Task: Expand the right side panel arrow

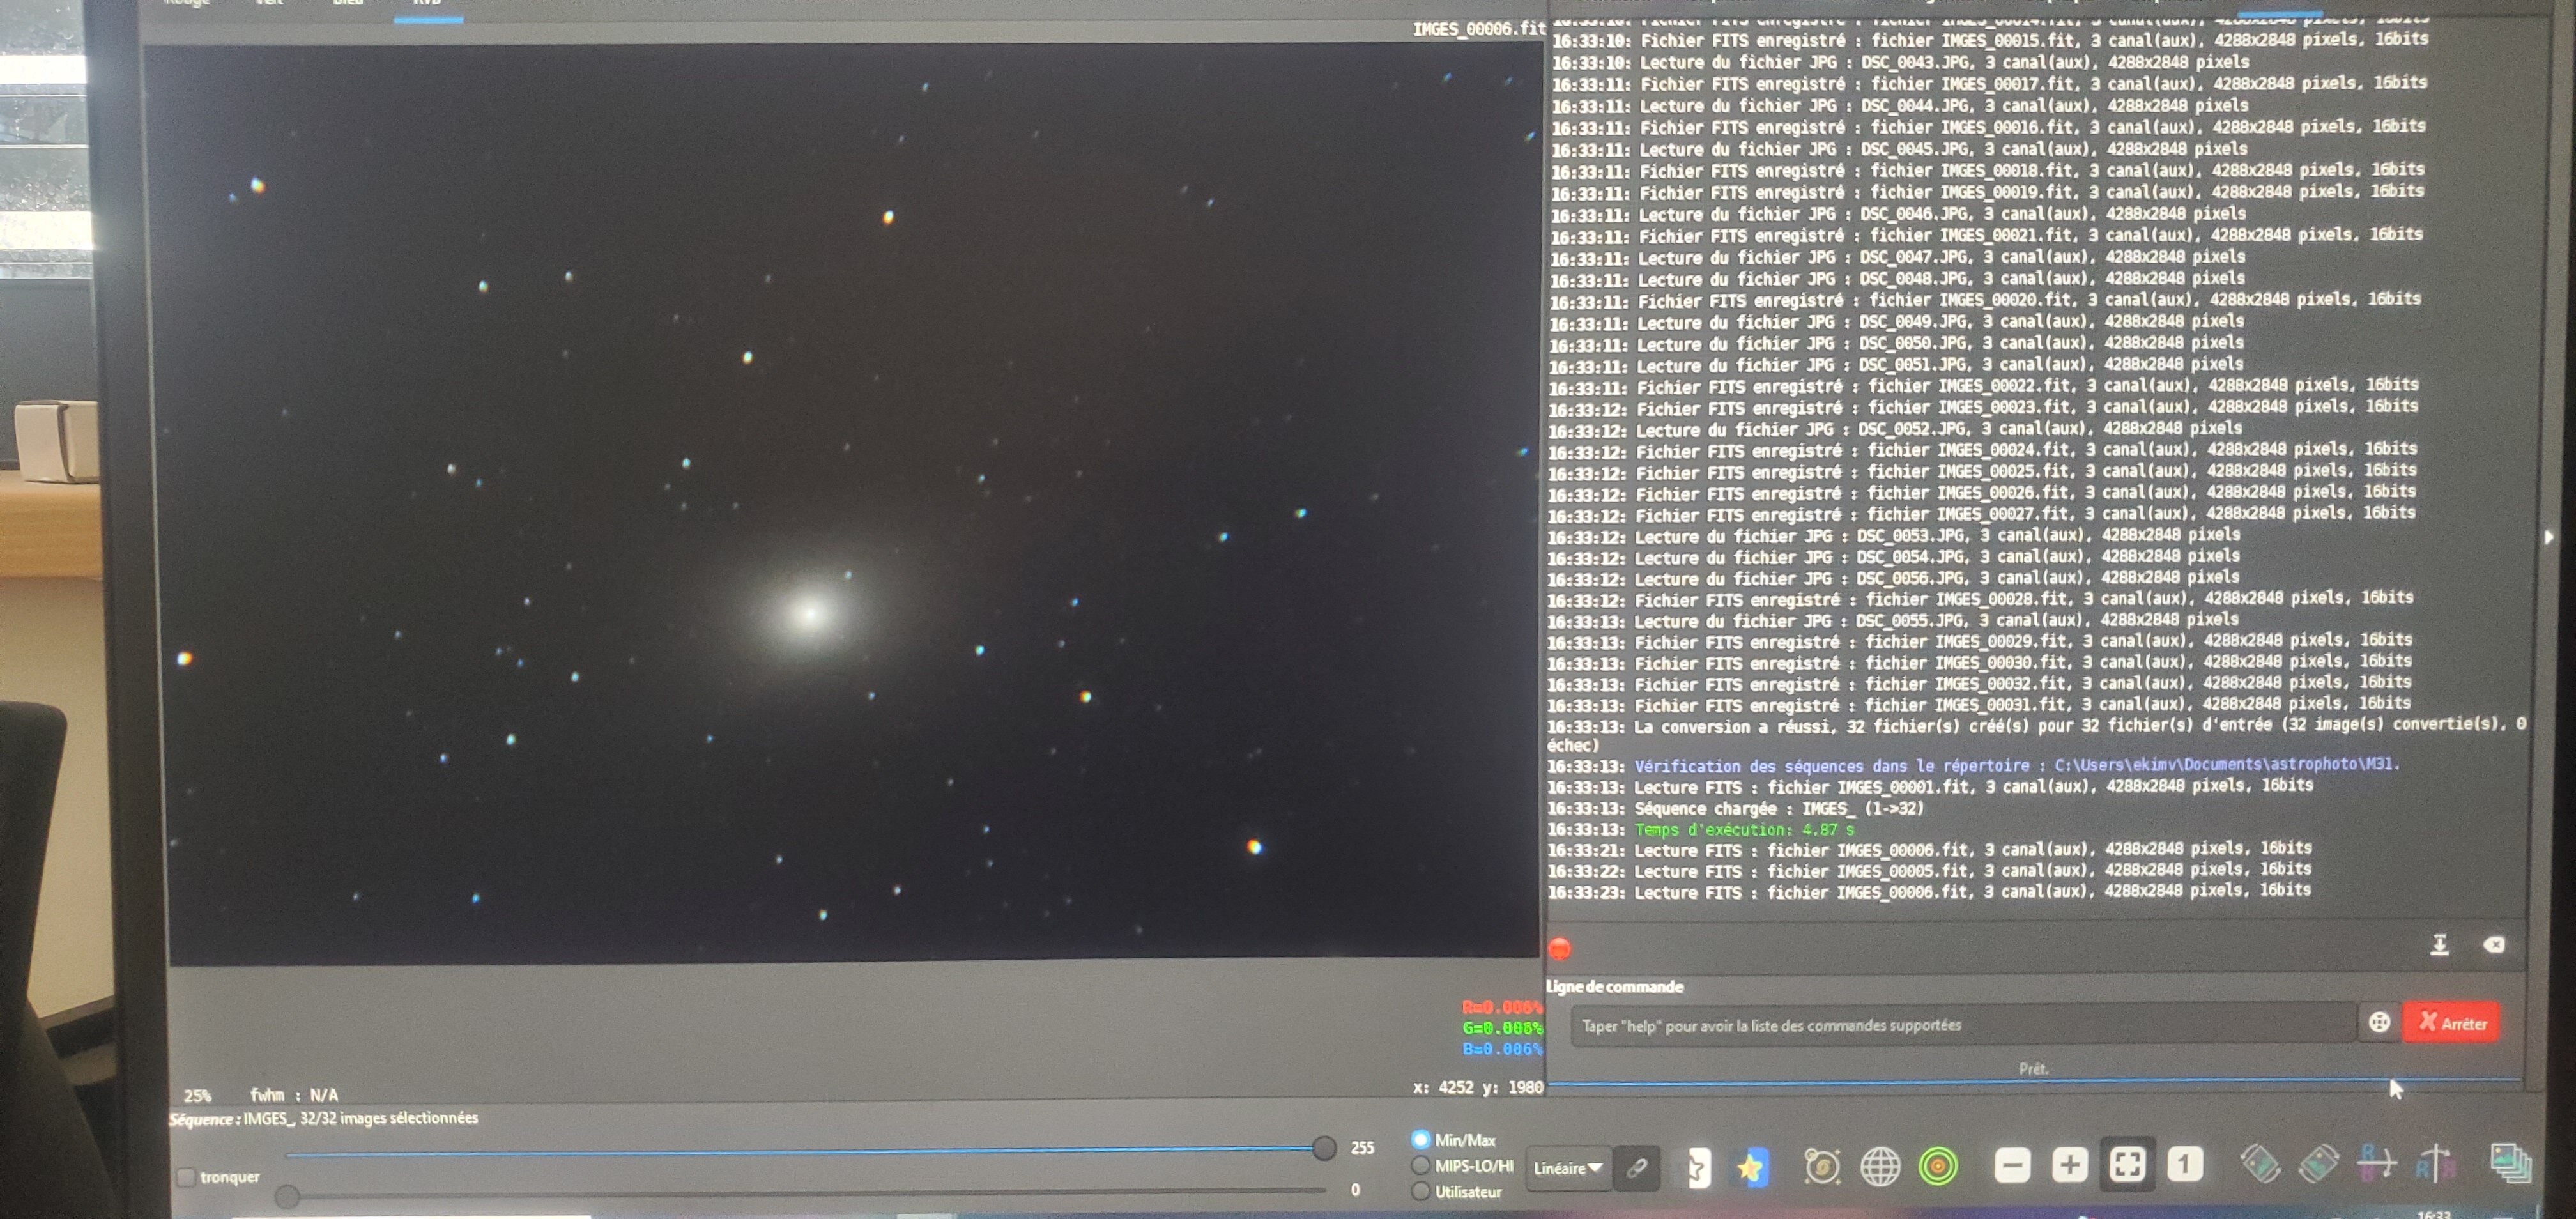Action: click(x=2548, y=537)
